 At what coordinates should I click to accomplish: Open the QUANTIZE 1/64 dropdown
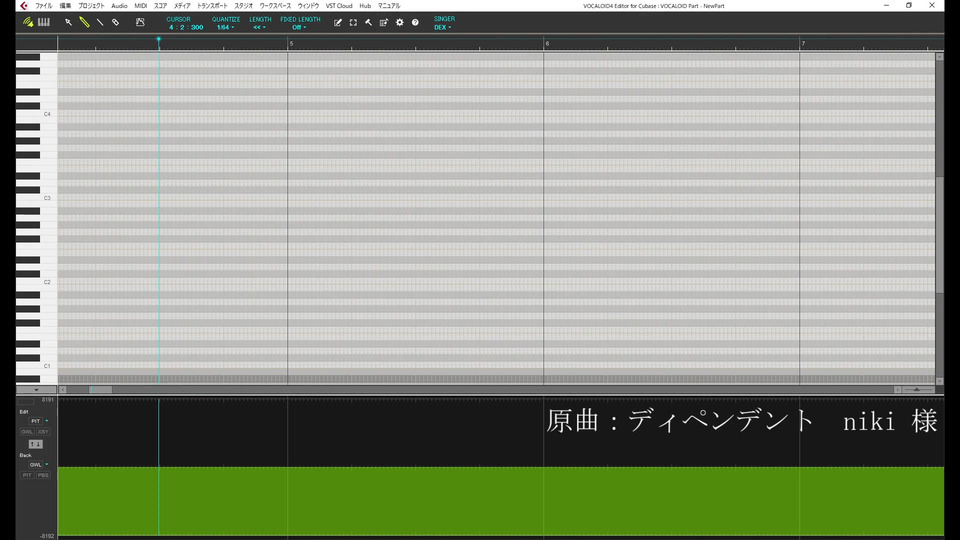click(x=225, y=28)
